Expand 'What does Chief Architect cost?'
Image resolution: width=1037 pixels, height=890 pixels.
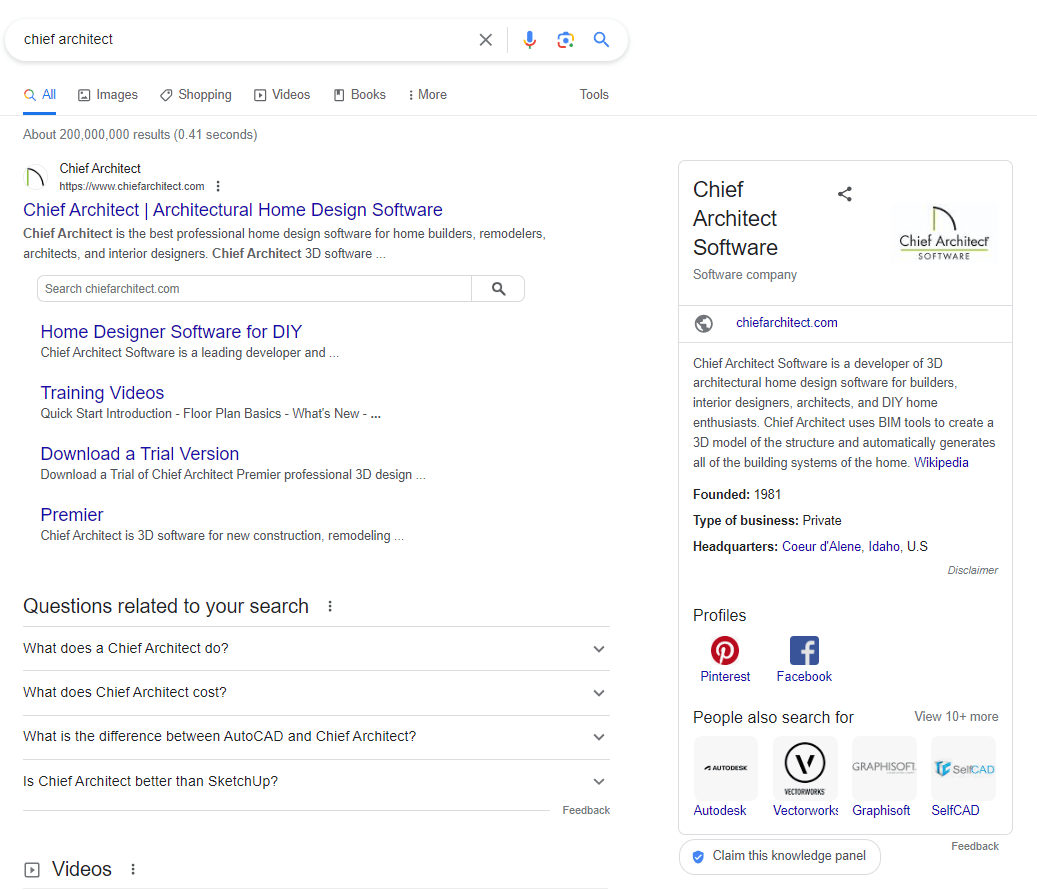click(x=316, y=693)
